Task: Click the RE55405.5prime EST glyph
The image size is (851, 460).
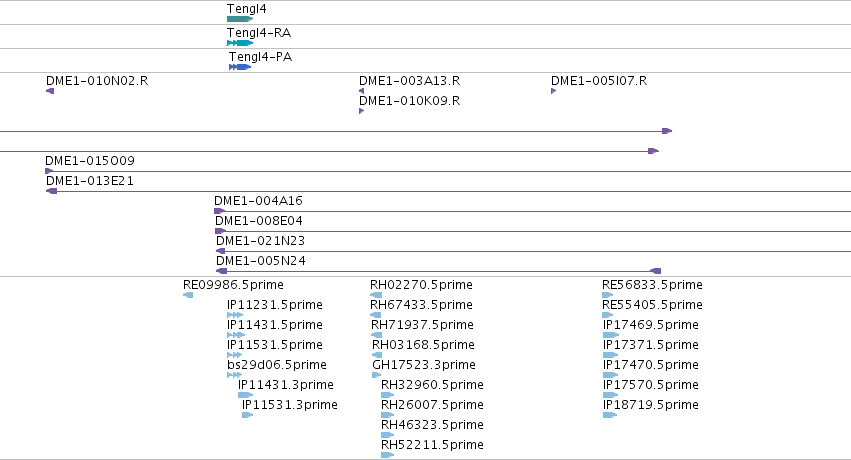Action: 607,315
